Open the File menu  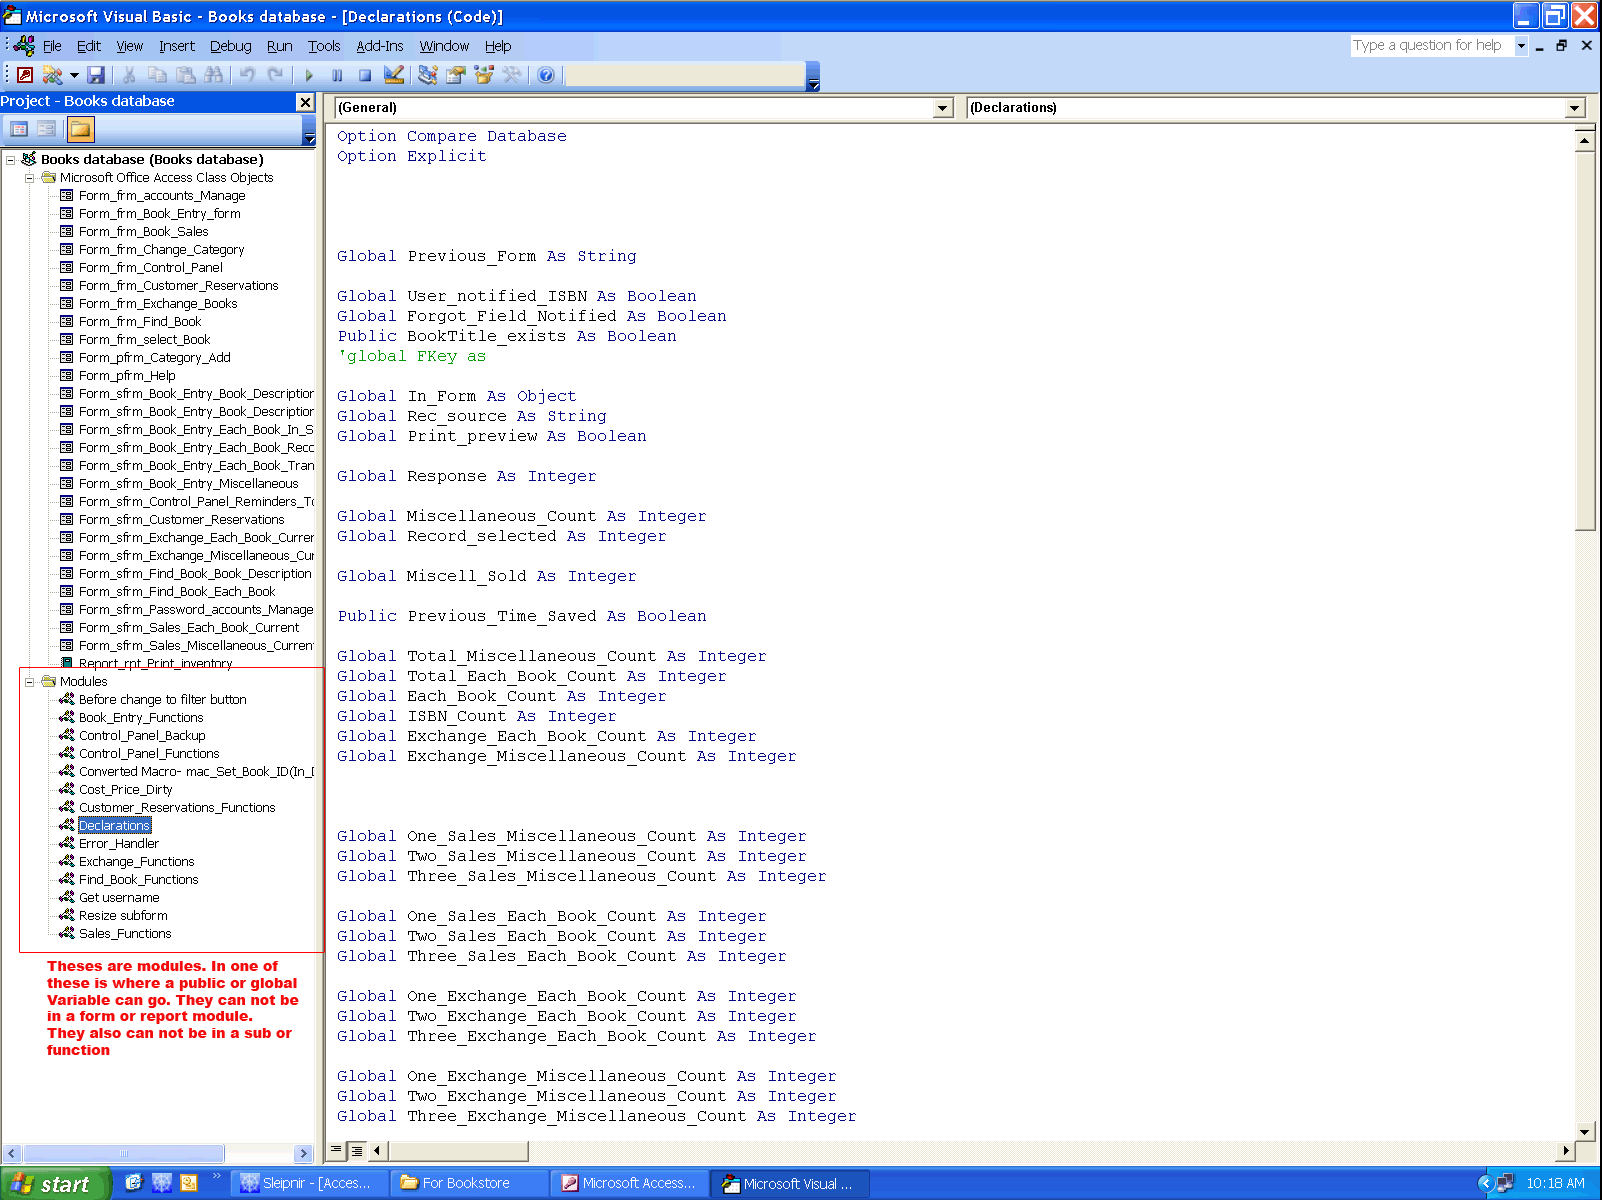pos(52,46)
